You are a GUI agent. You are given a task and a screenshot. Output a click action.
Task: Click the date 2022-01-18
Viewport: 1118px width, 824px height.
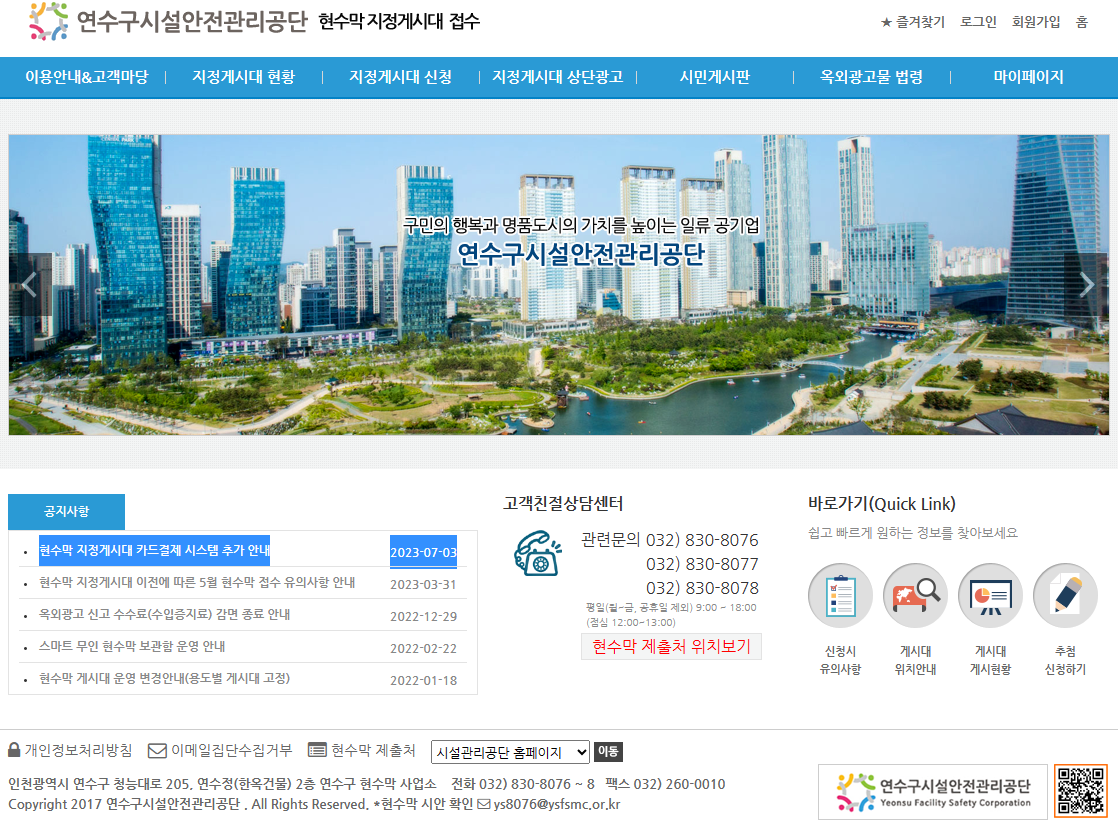click(x=424, y=681)
